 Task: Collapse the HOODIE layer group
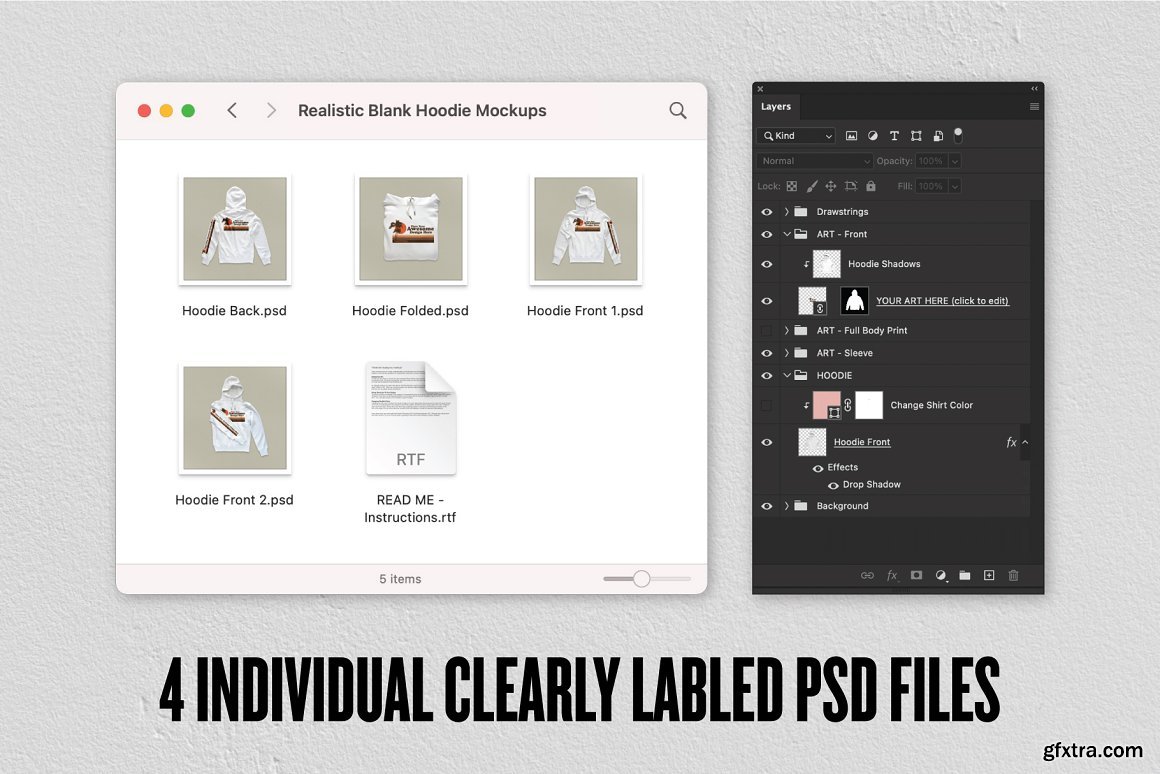[x=787, y=376]
